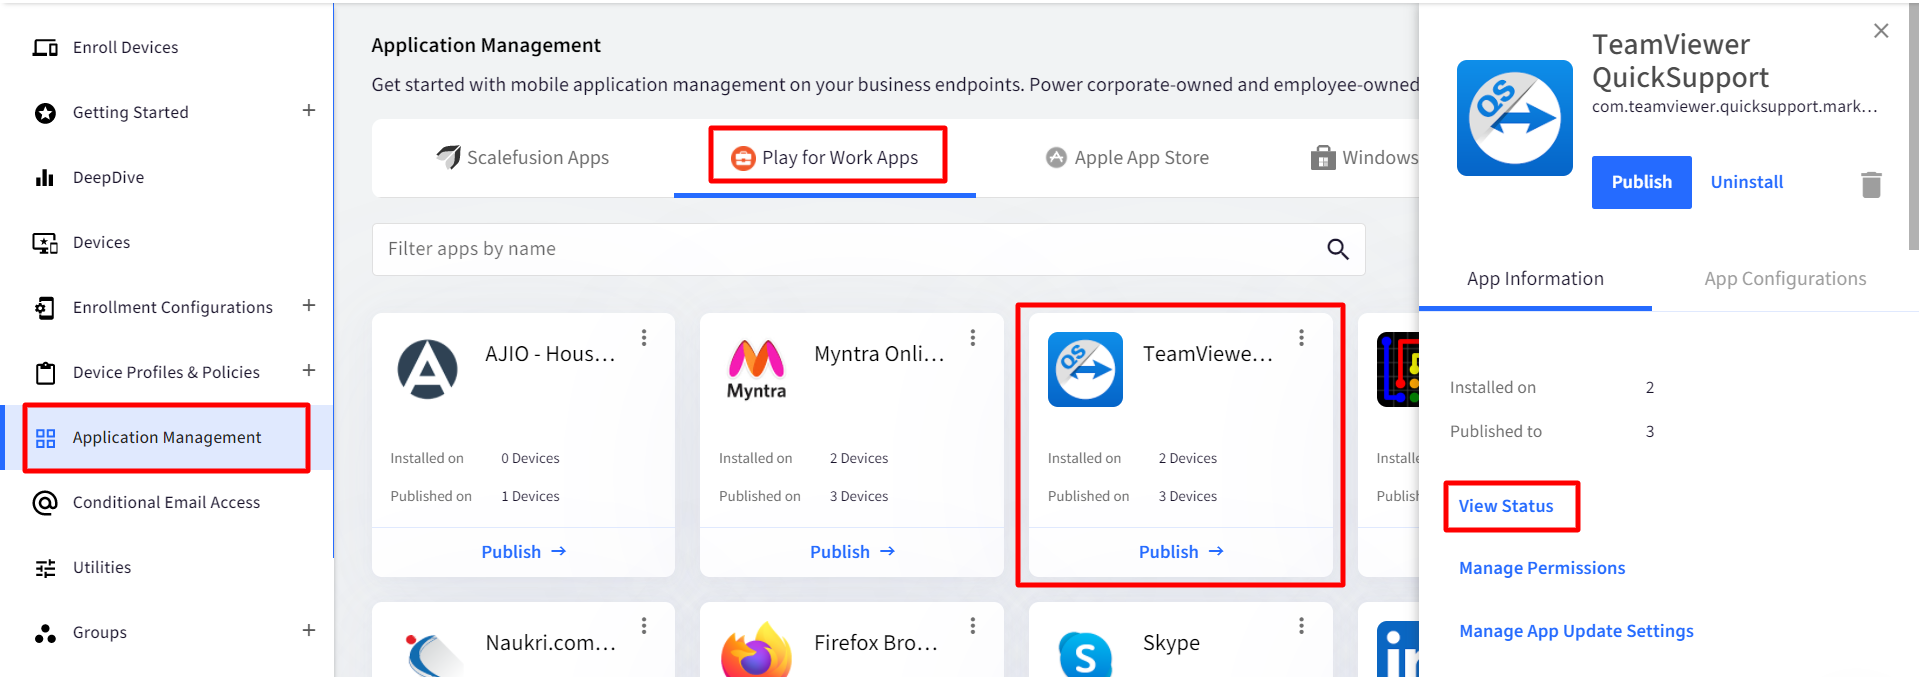1919x677 pixels.
Task: Select App Information tab
Action: pyautogui.click(x=1535, y=279)
